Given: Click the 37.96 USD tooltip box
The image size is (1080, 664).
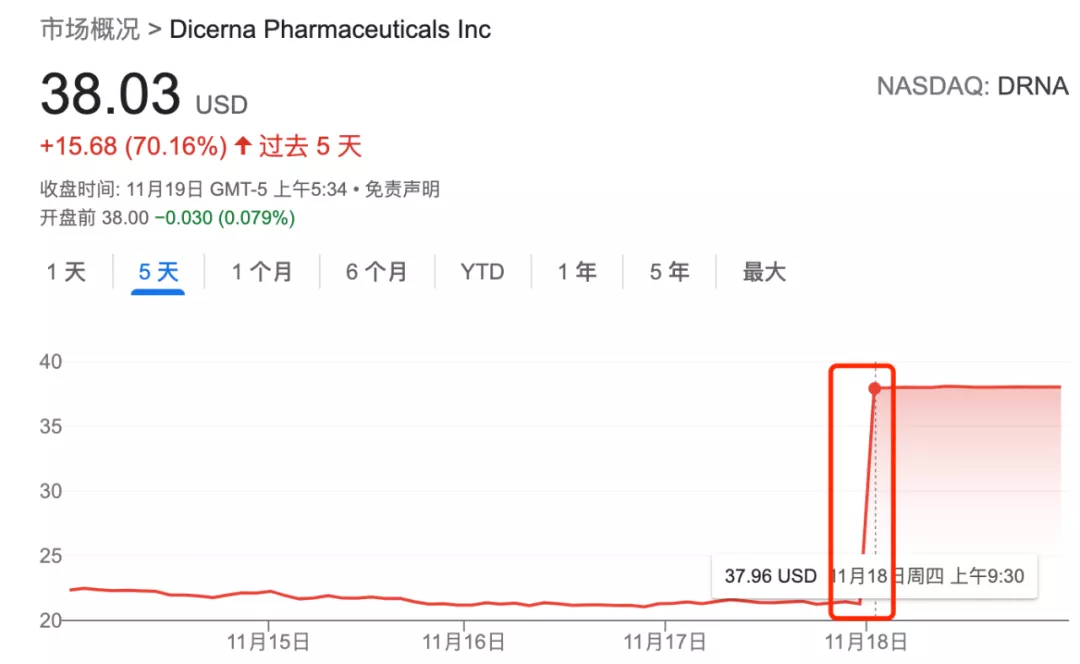Looking at the screenshot, I should pos(874,576).
